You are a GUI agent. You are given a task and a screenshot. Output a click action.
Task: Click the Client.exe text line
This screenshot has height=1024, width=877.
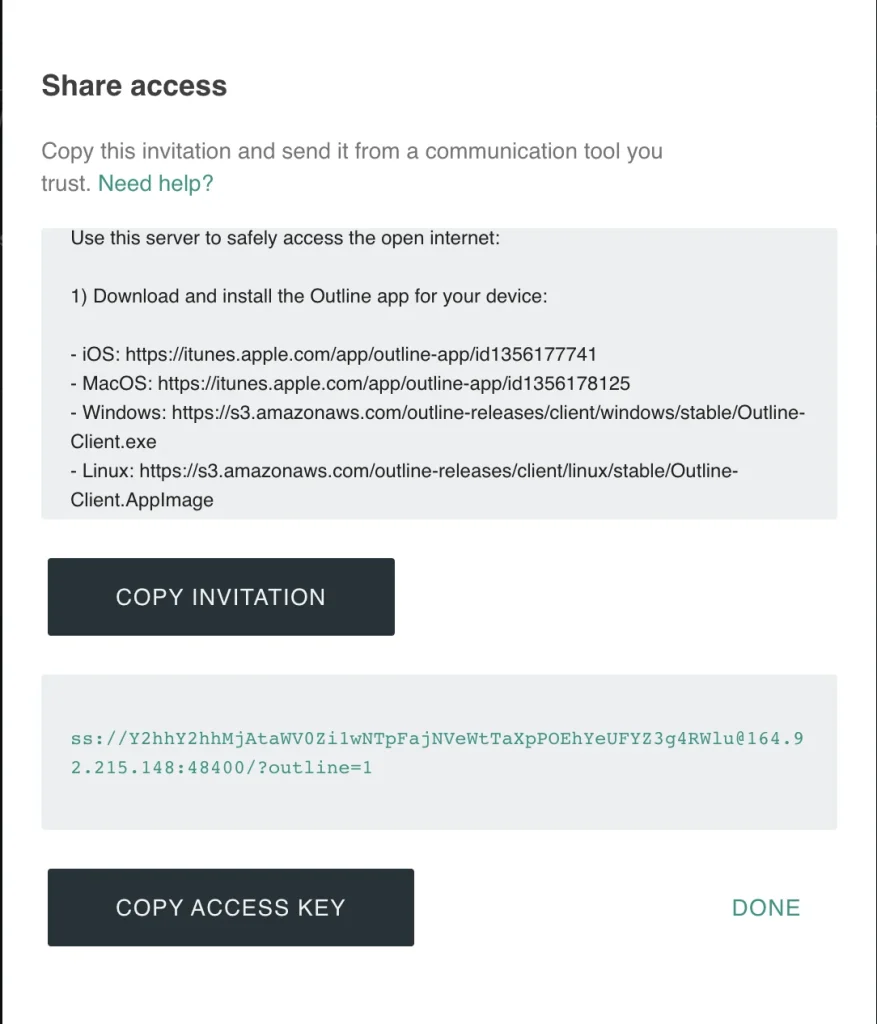[115, 441]
